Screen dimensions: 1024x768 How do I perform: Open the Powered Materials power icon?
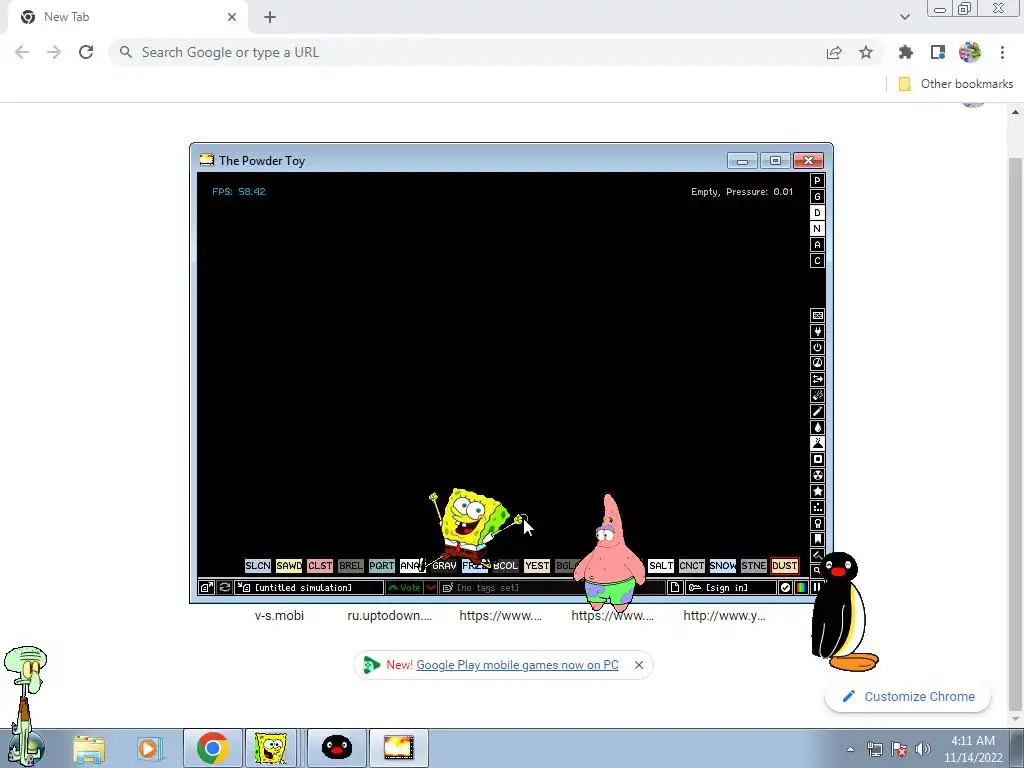tap(817, 347)
